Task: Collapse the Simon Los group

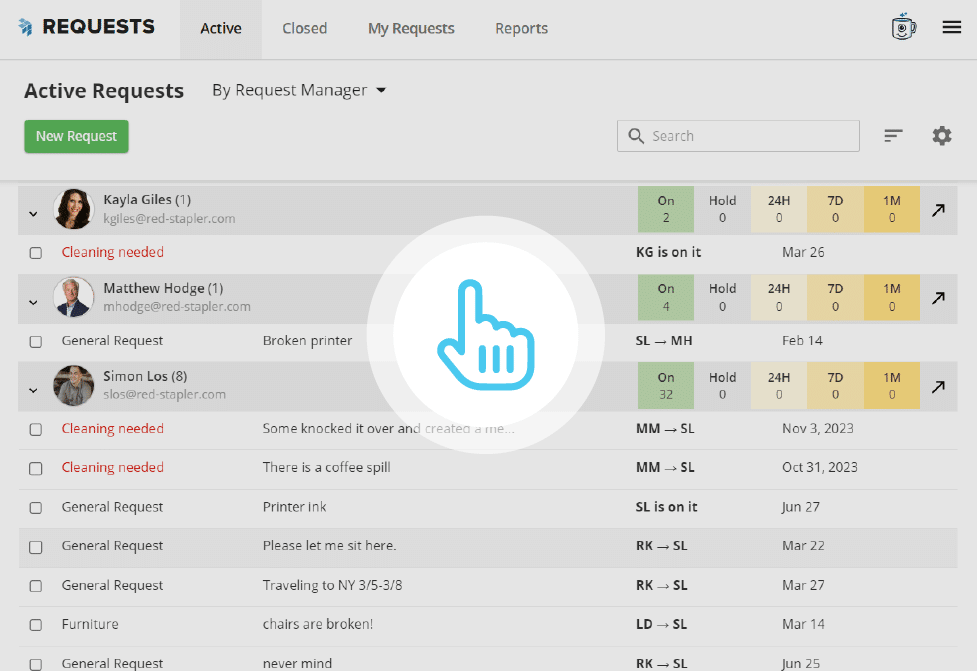Action: pos(33,390)
